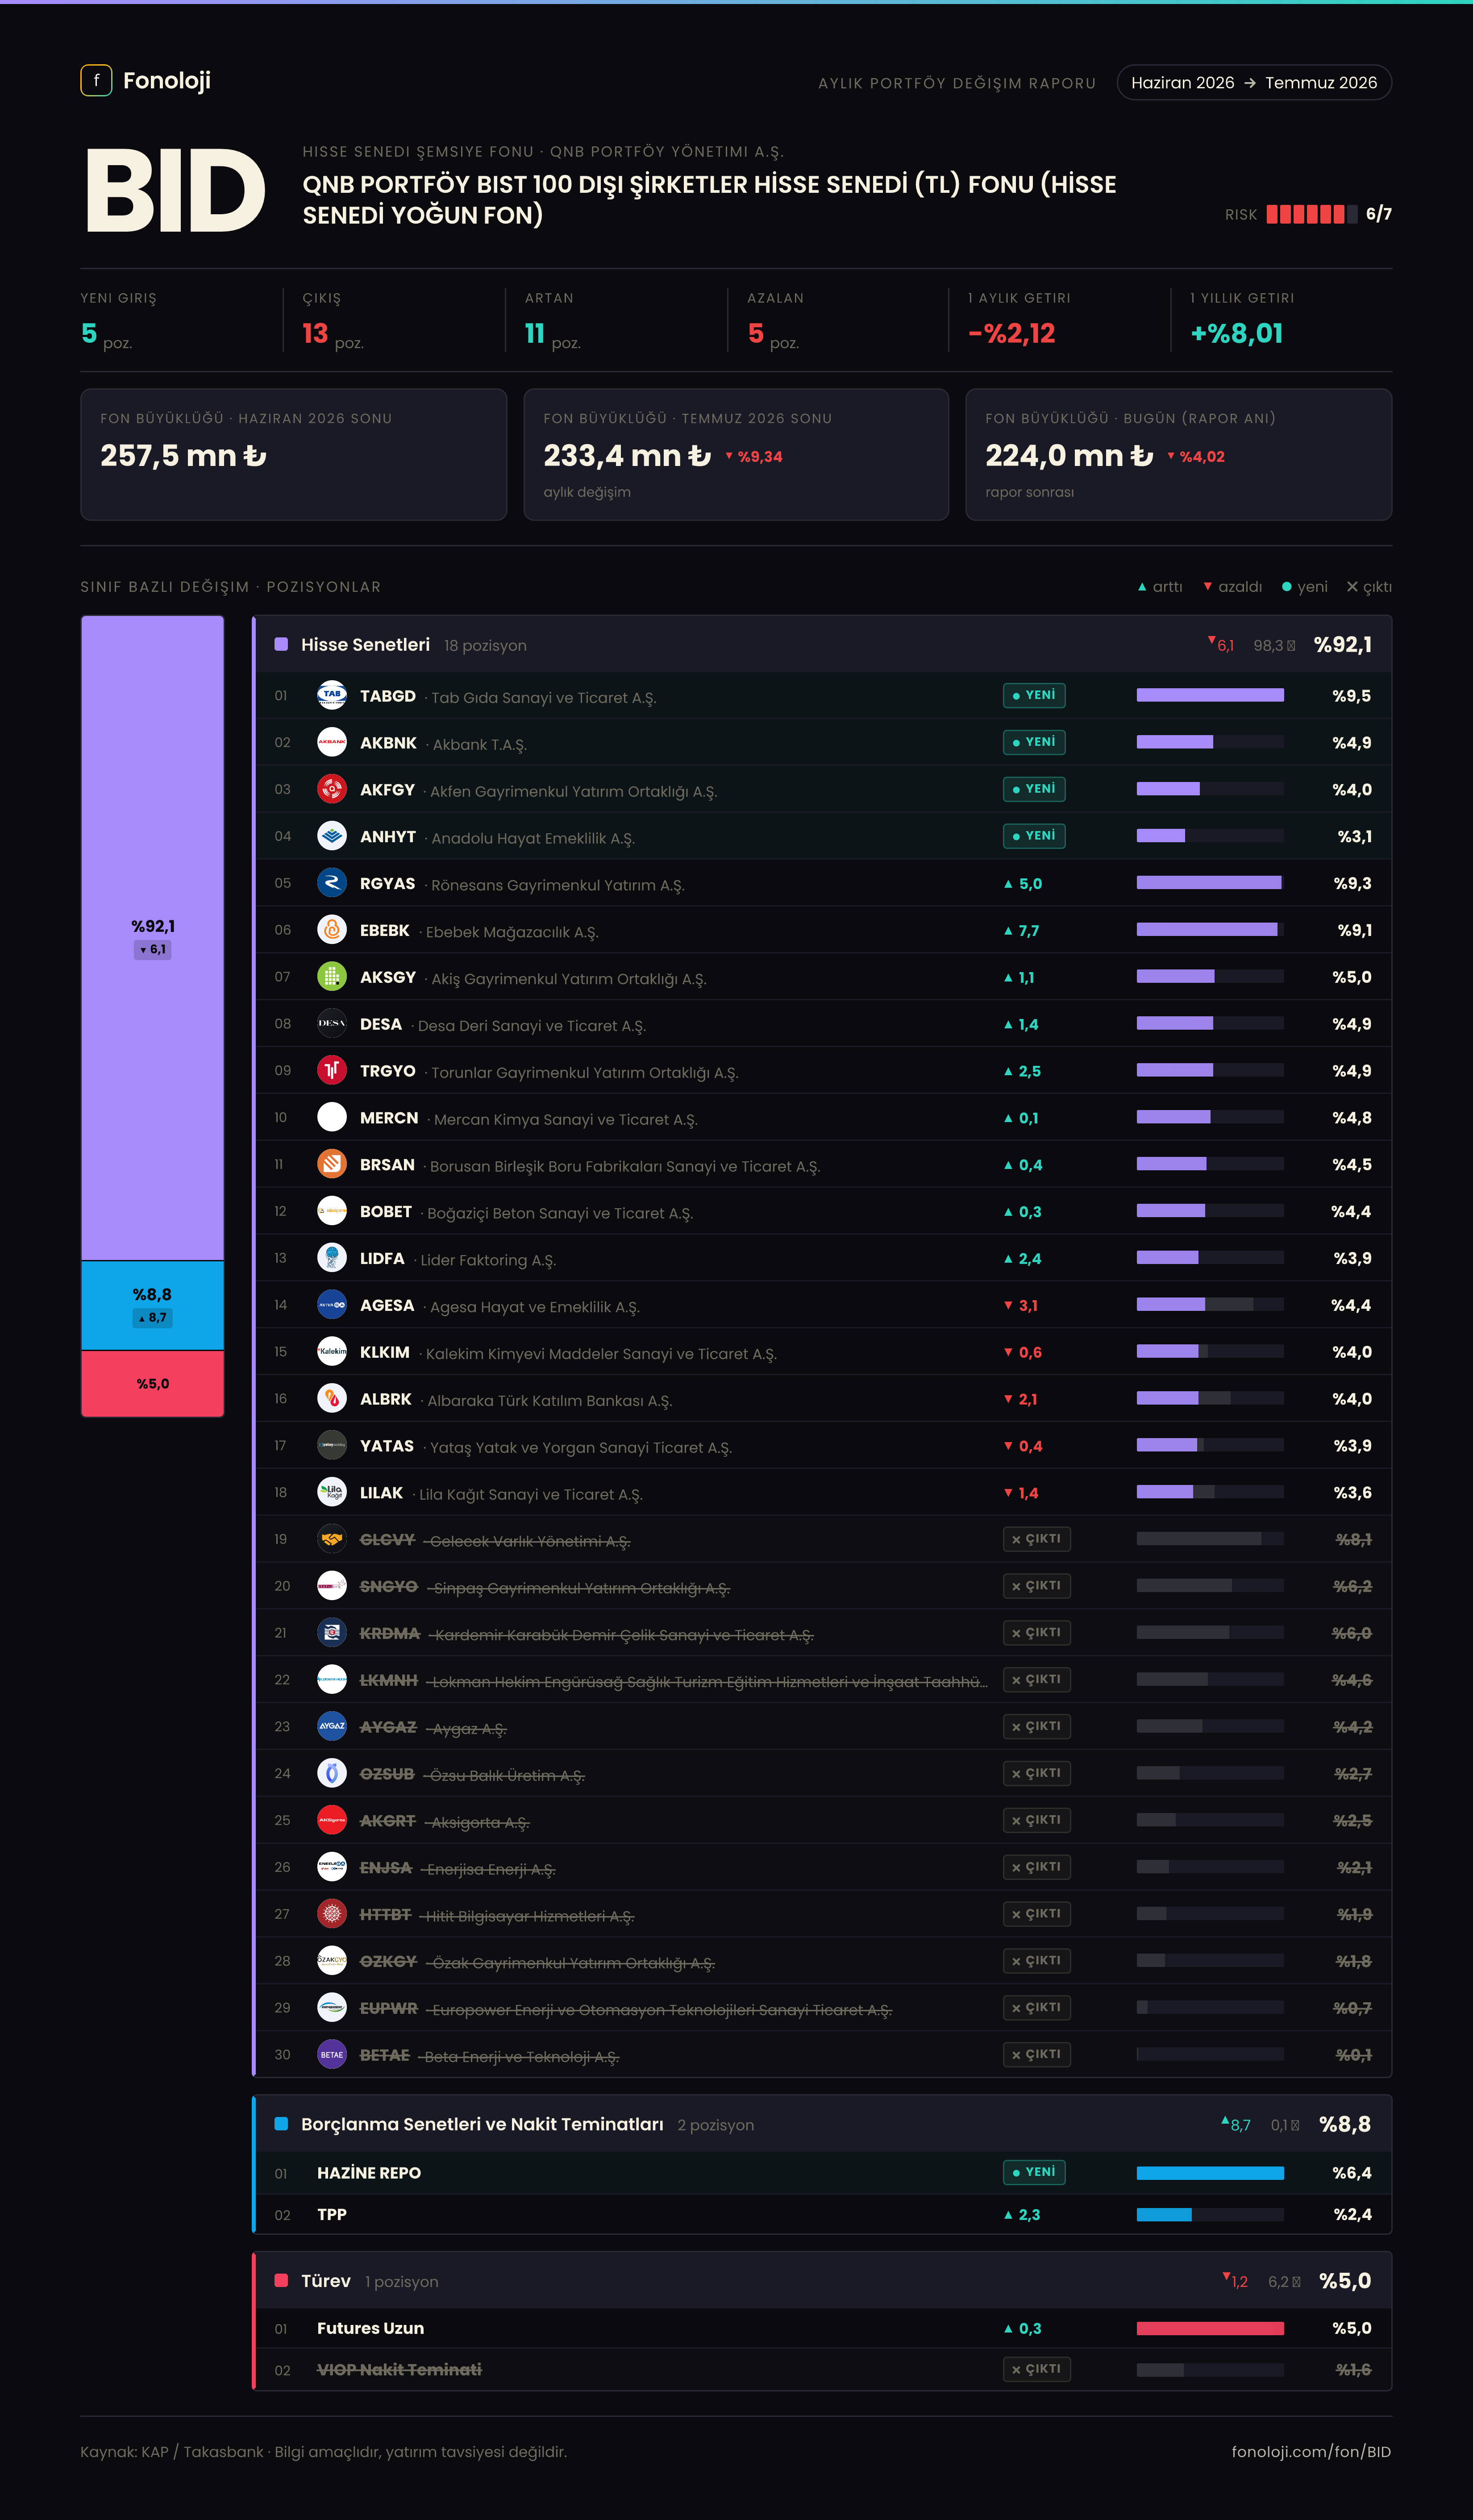Image resolution: width=1473 pixels, height=2520 pixels.
Task: Click the purple %92,1 allocation bar segment
Action: (152, 938)
